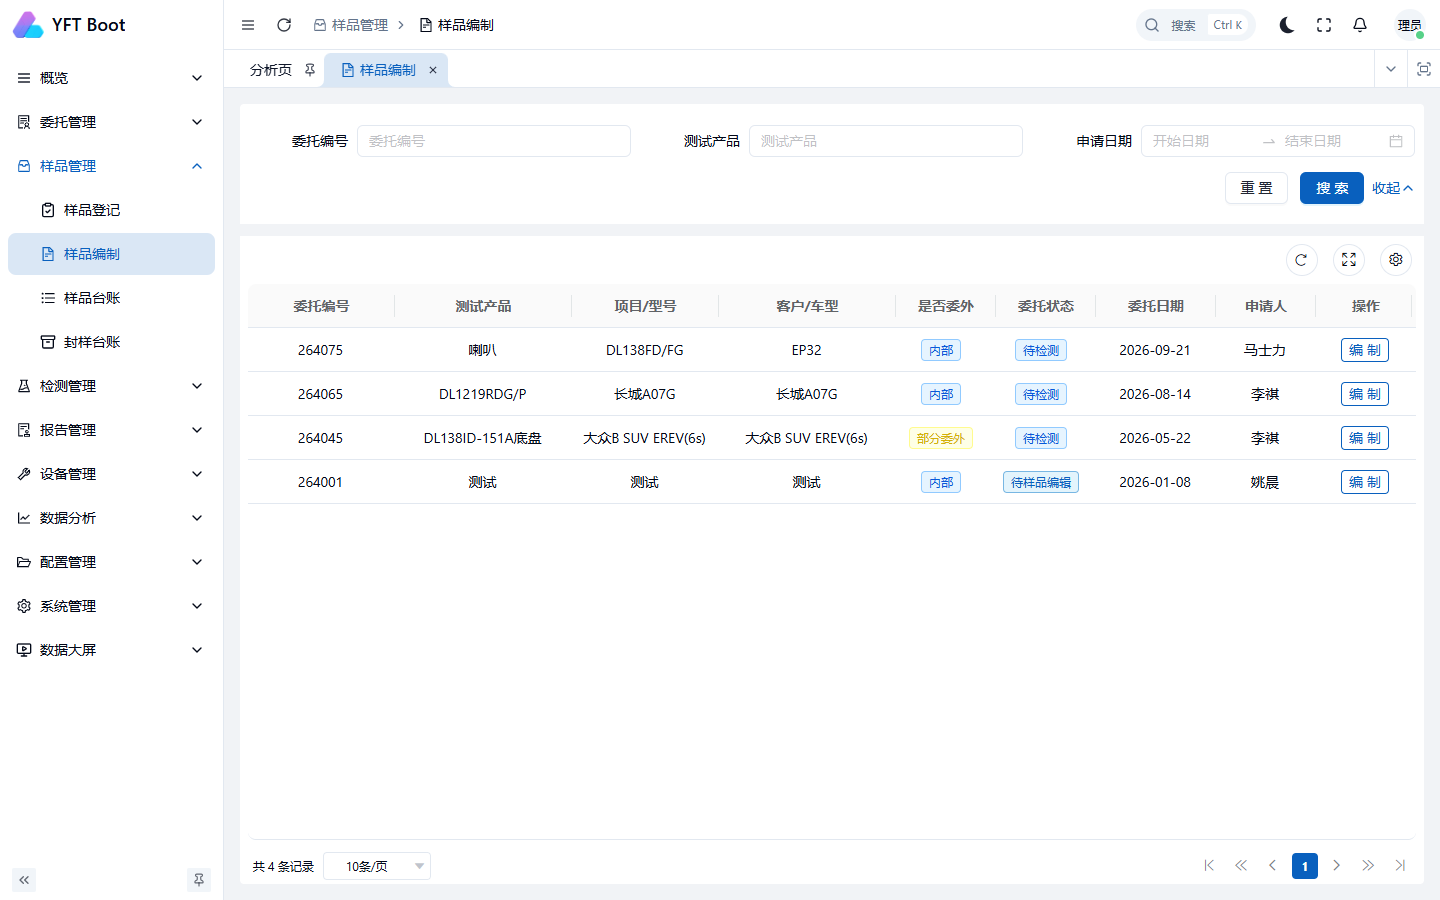
Task: Expand the 概览 menu
Action: 111,78
